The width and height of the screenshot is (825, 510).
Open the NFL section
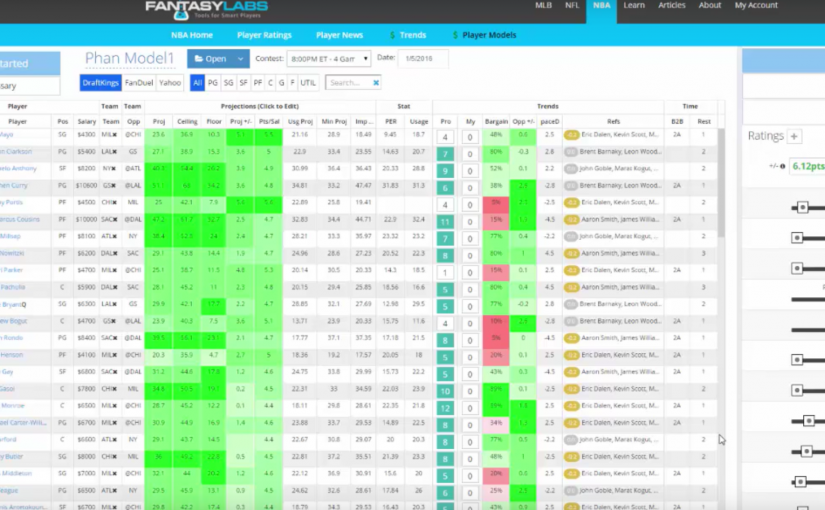click(572, 5)
